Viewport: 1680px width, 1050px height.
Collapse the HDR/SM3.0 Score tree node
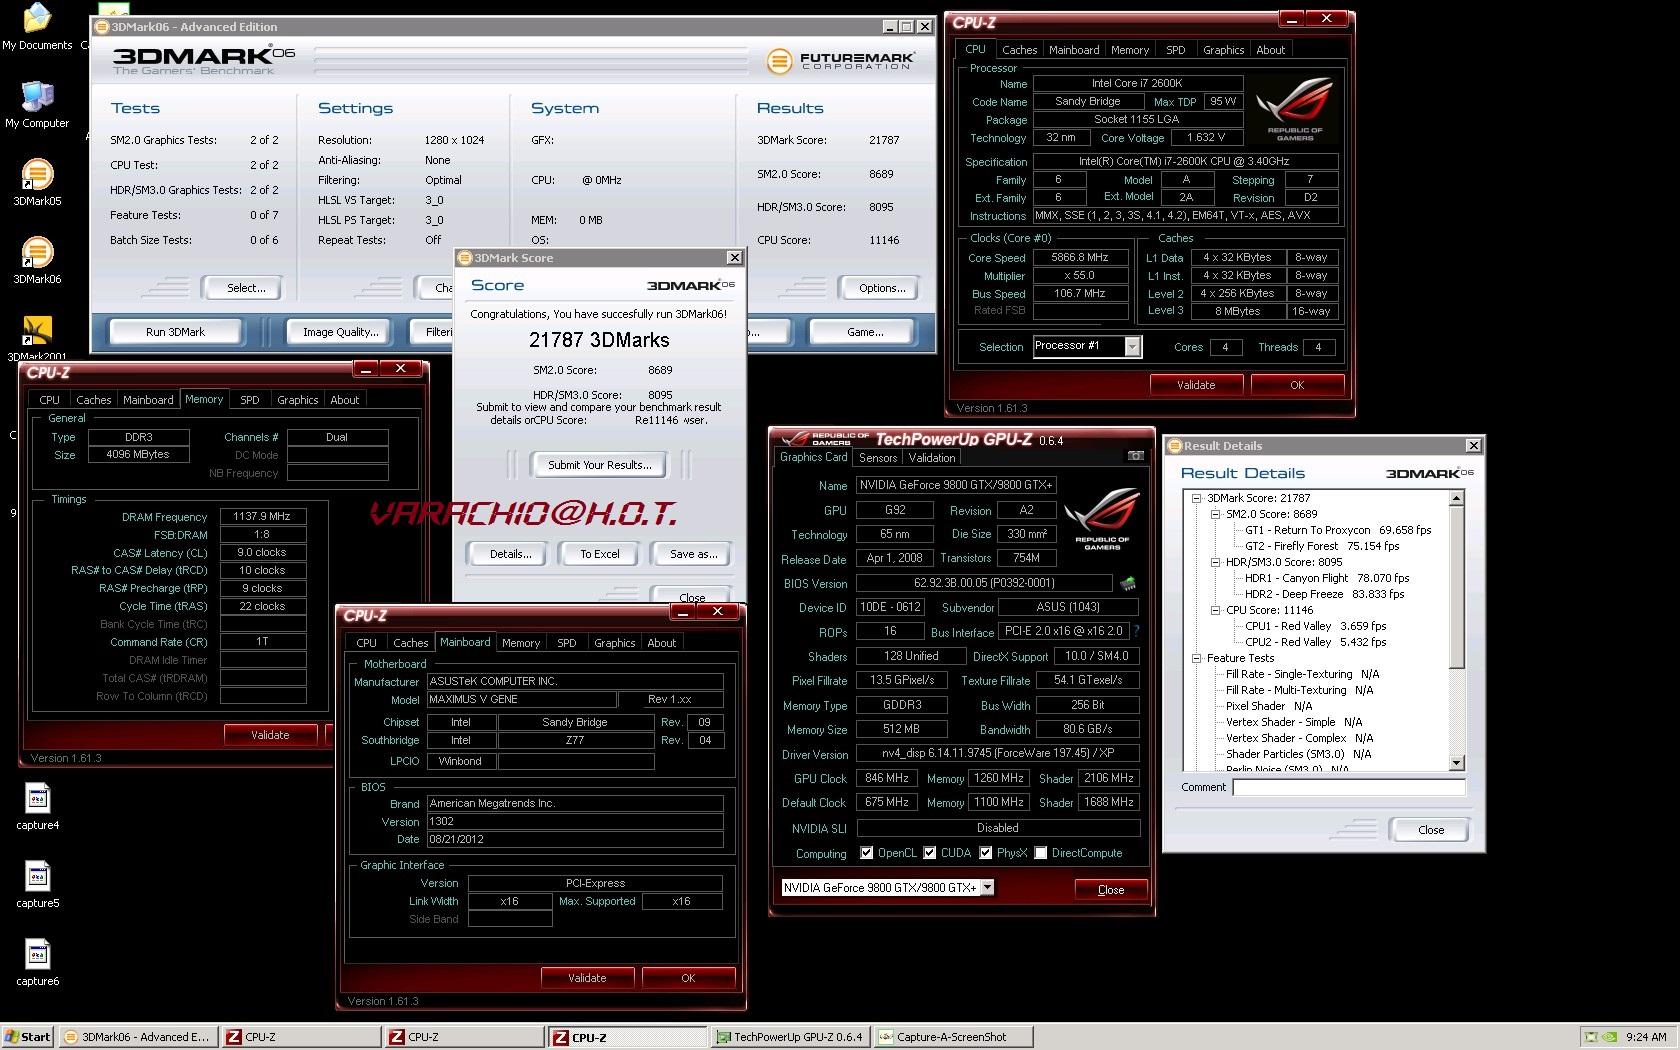click(1216, 562)
